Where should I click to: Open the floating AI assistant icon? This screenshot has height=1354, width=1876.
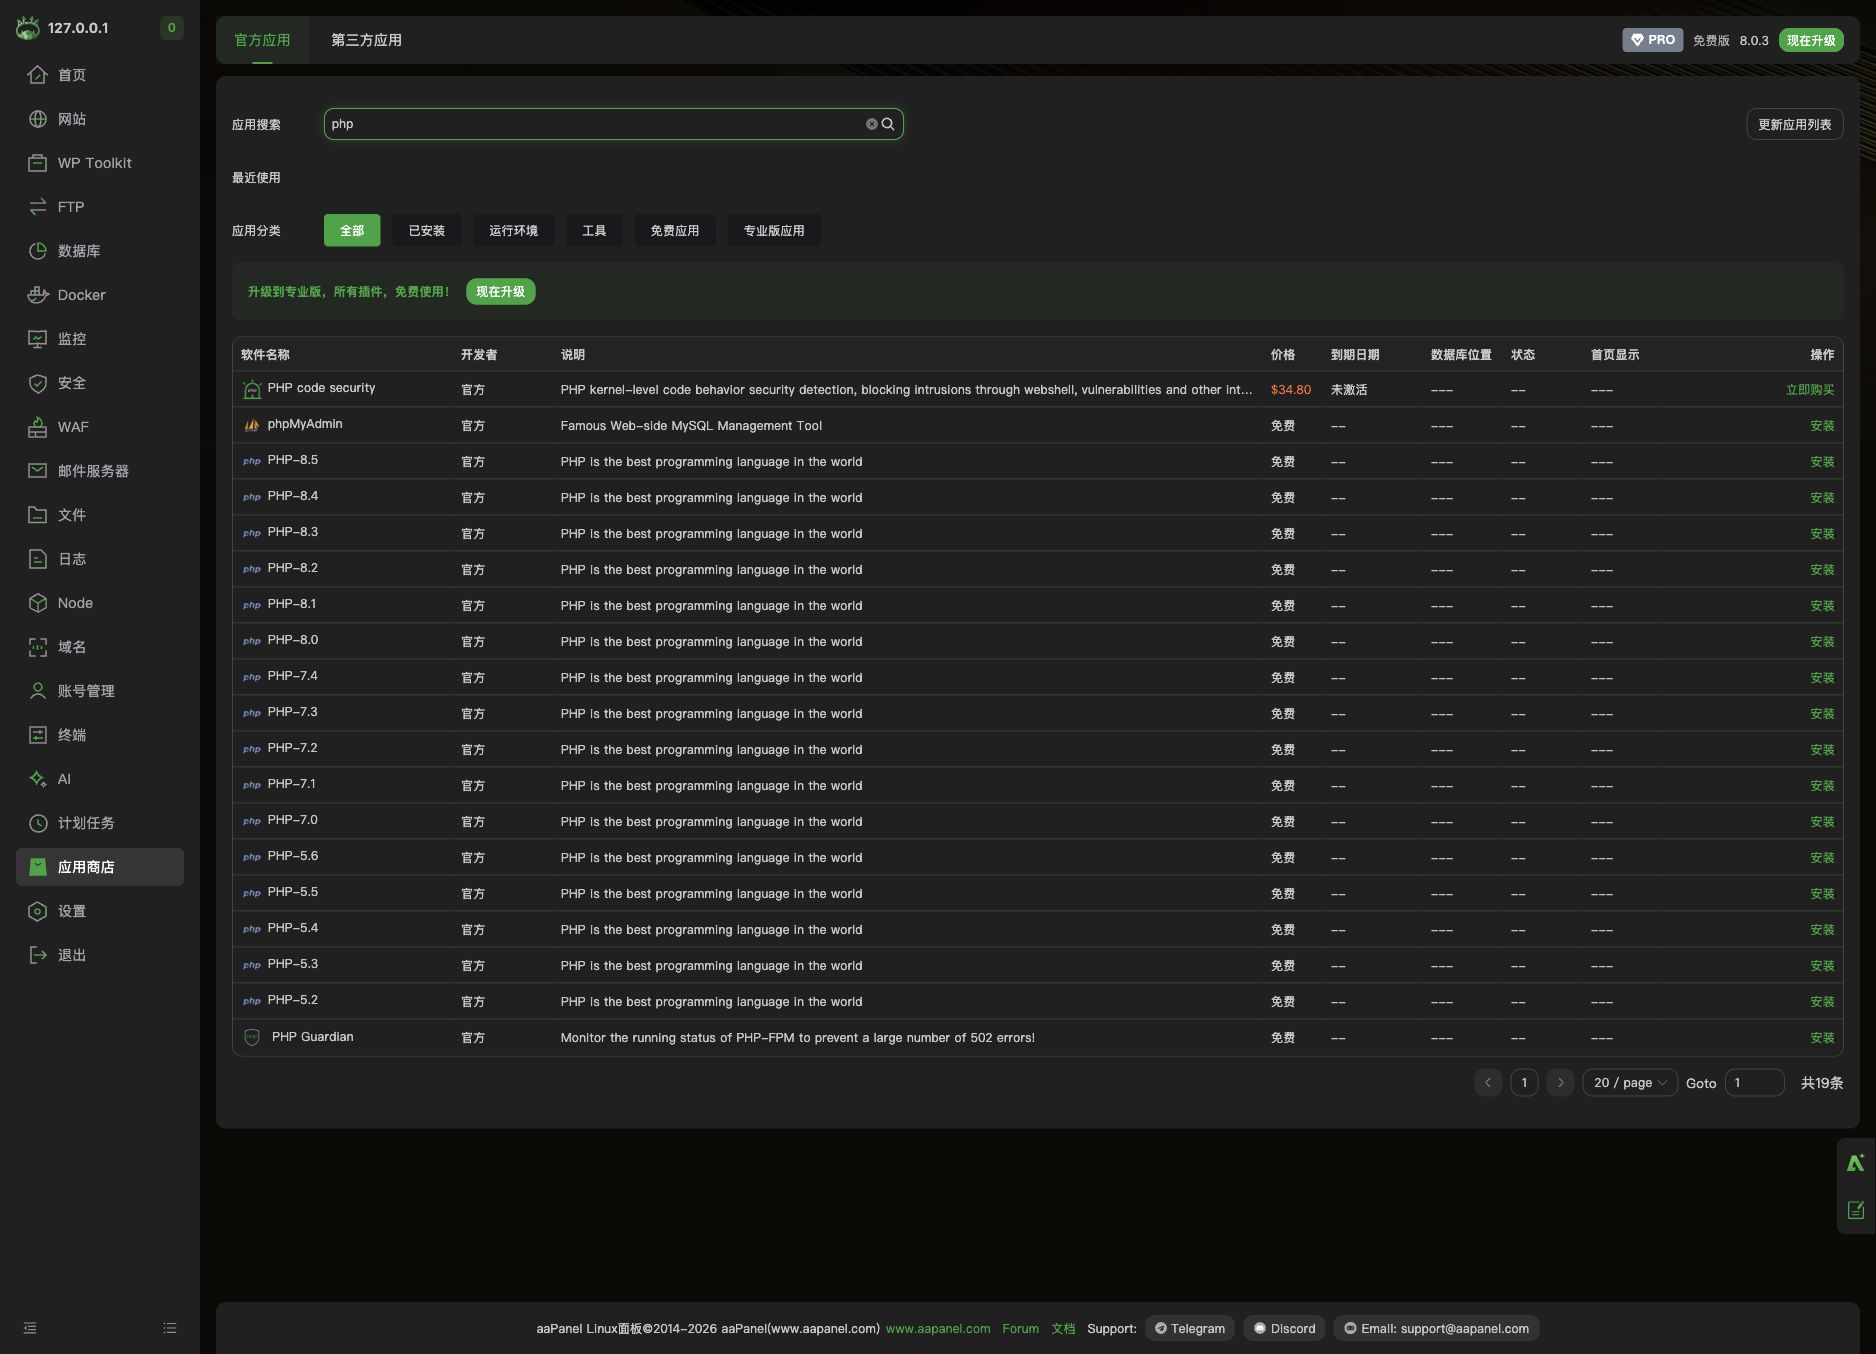tap(1856, 1163)
